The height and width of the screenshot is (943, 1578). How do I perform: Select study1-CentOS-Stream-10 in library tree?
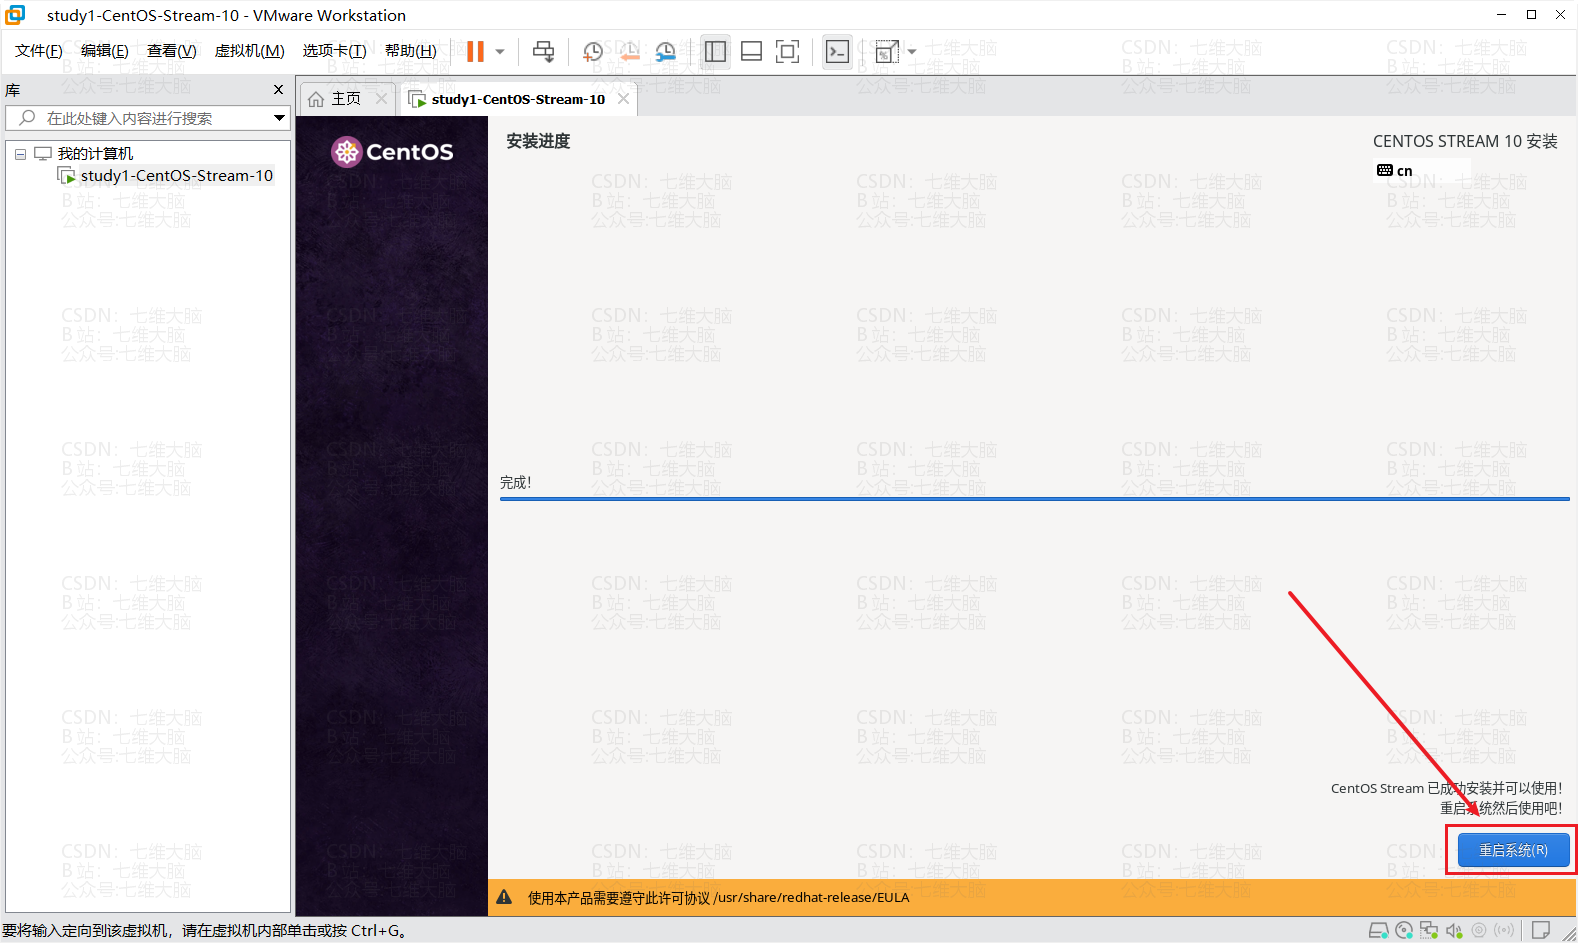[x=176, y=176]
